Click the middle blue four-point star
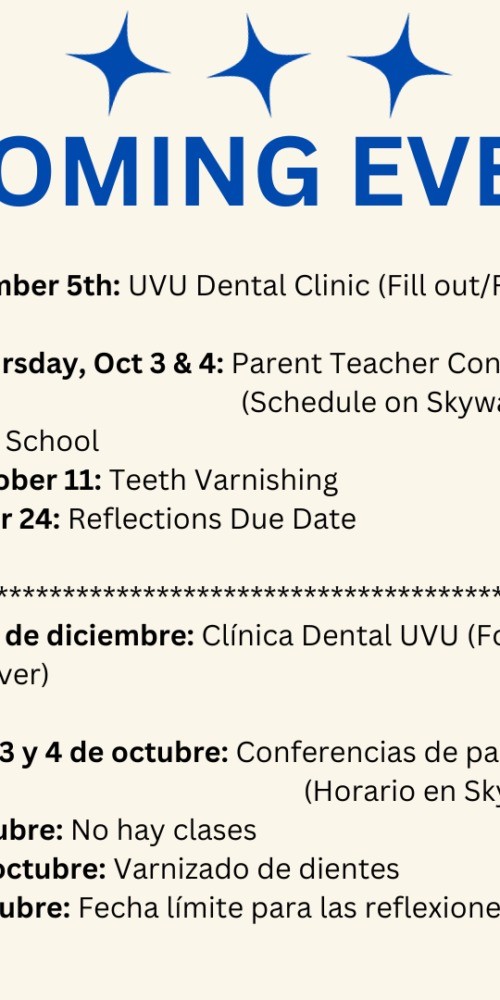Screen dimensions: 500x1000 coord(259,65)
